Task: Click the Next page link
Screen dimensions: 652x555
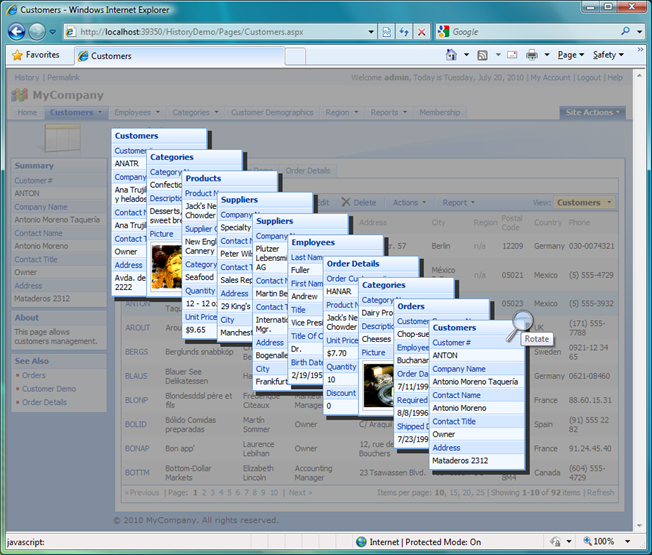Action: (299, 493)
